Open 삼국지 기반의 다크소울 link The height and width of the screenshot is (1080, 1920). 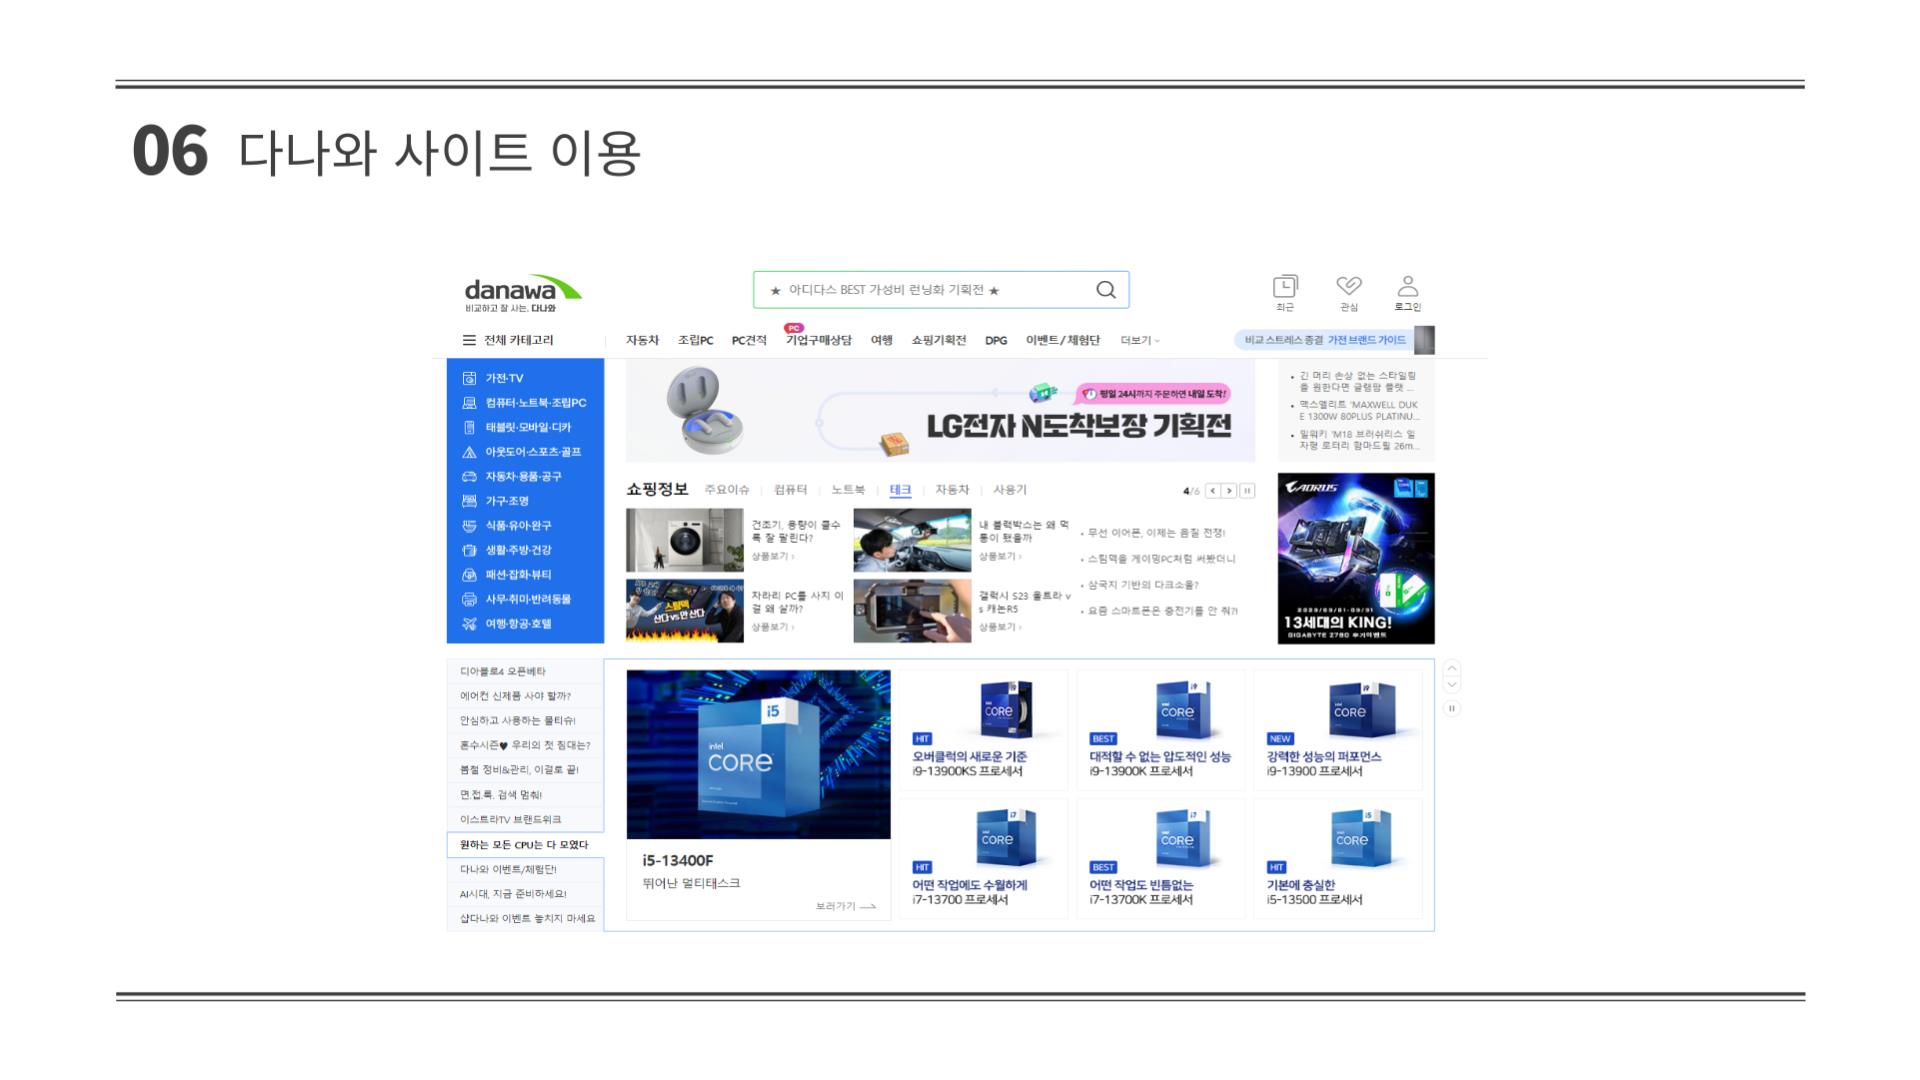pos(1143,585)
